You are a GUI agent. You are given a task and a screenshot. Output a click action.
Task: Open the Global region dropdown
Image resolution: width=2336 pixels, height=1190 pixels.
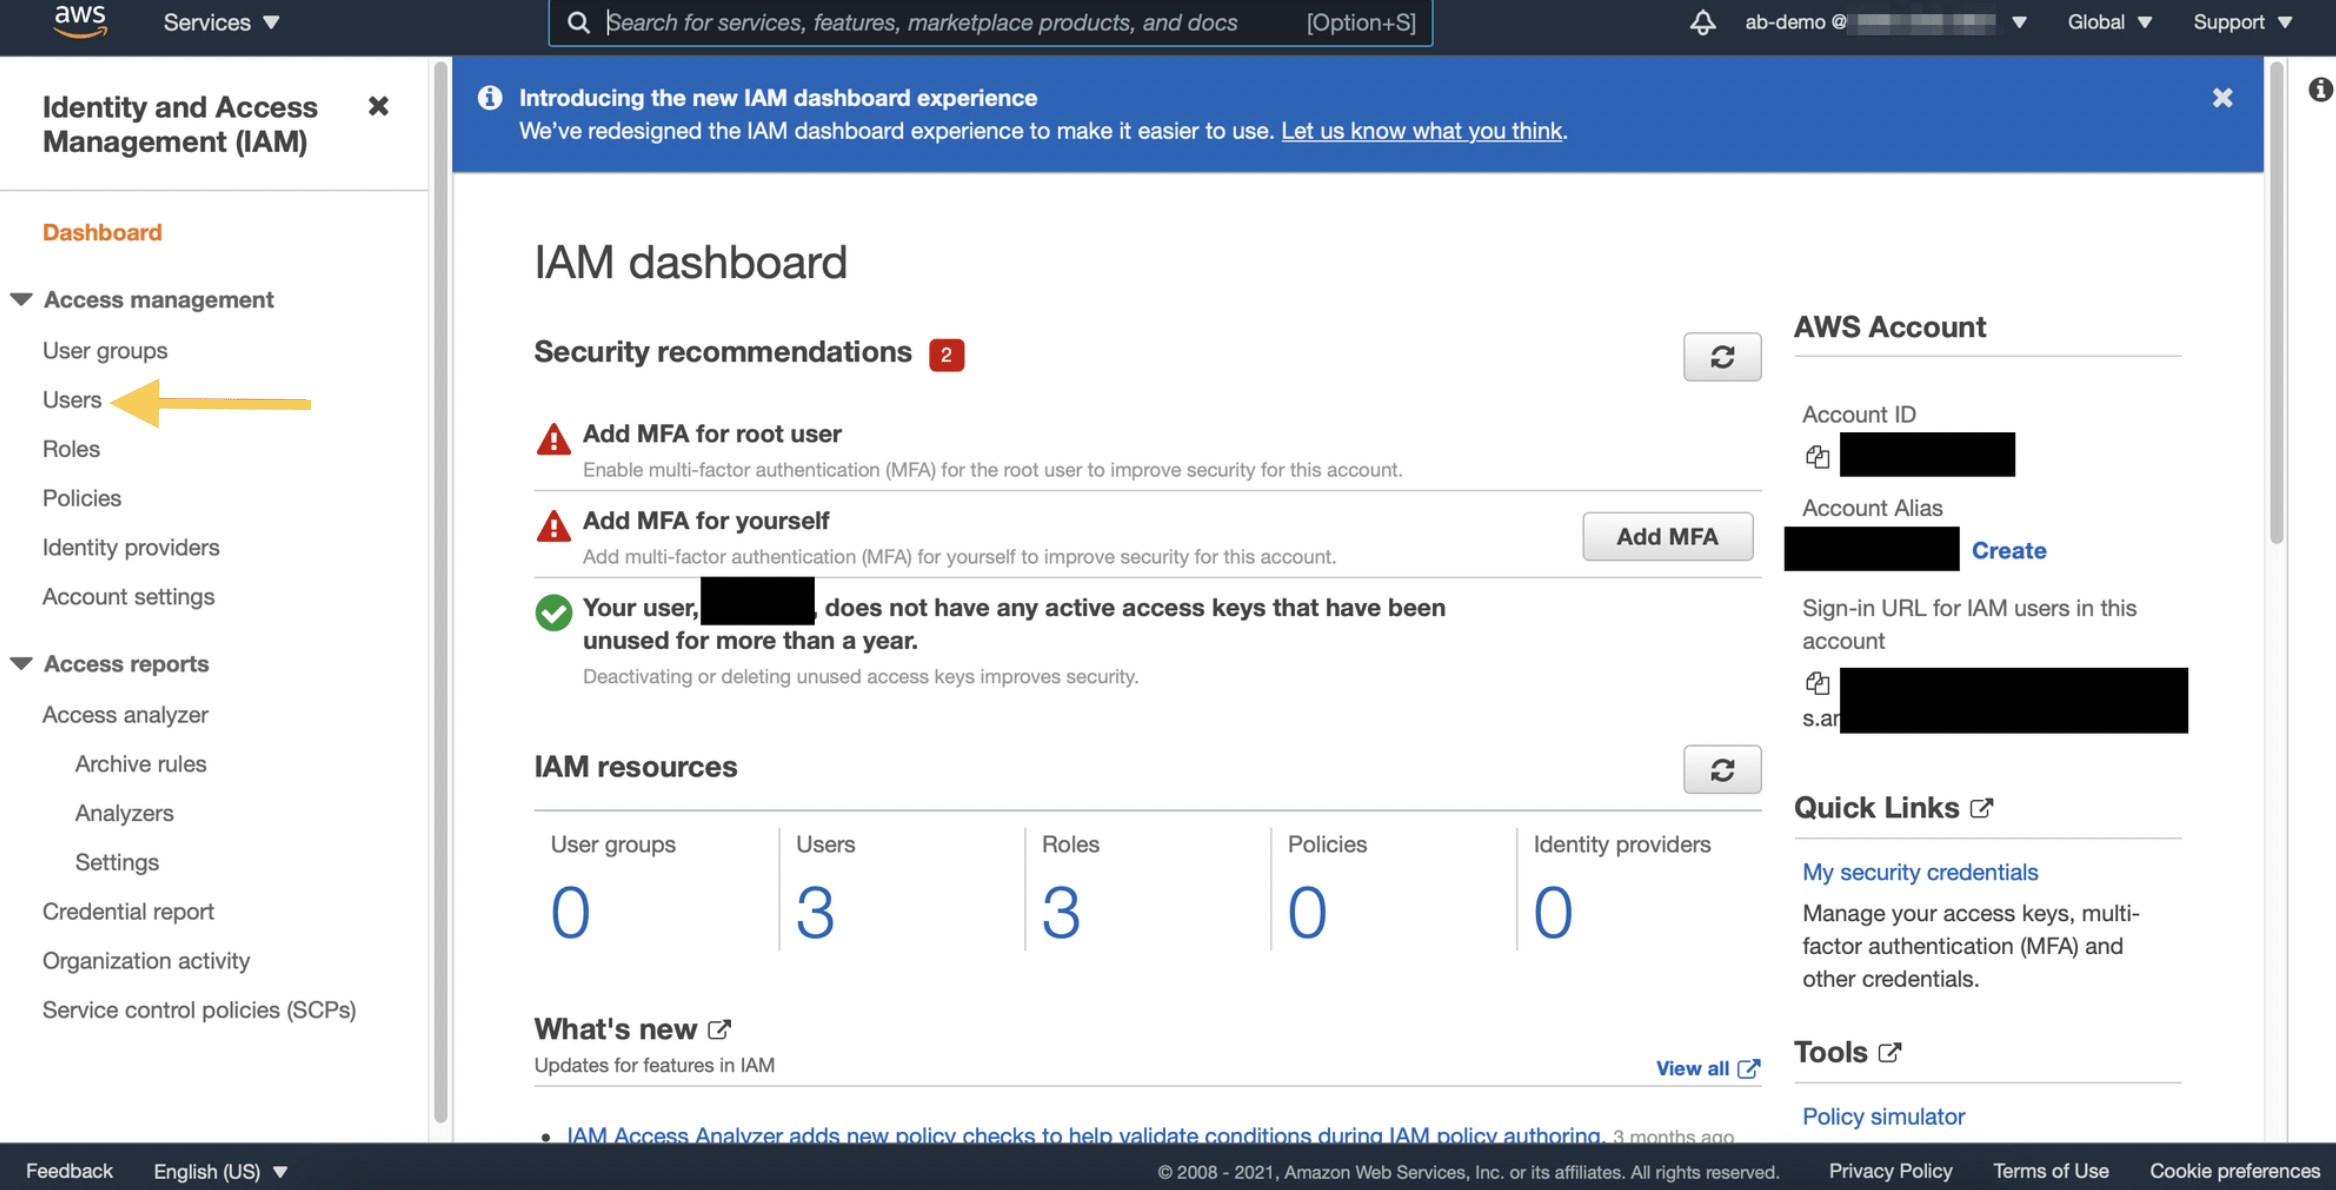[2109, 22]
